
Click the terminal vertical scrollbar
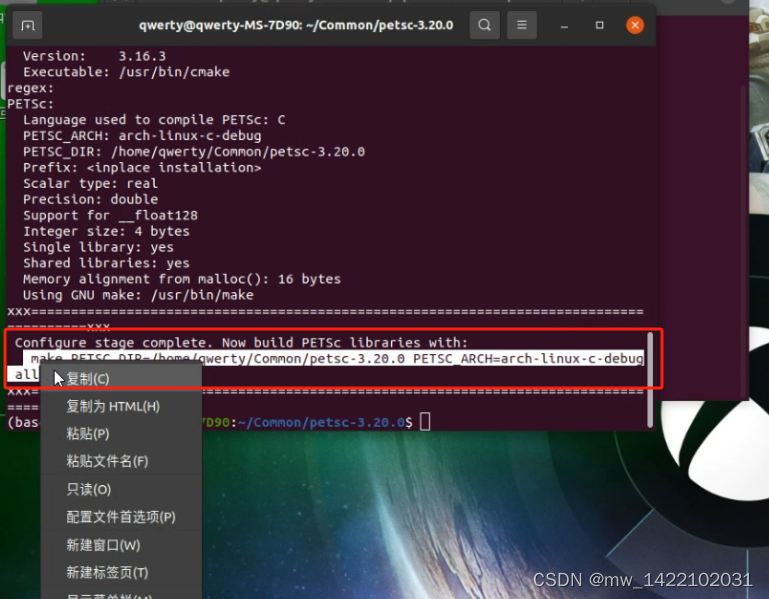point(650,380)
